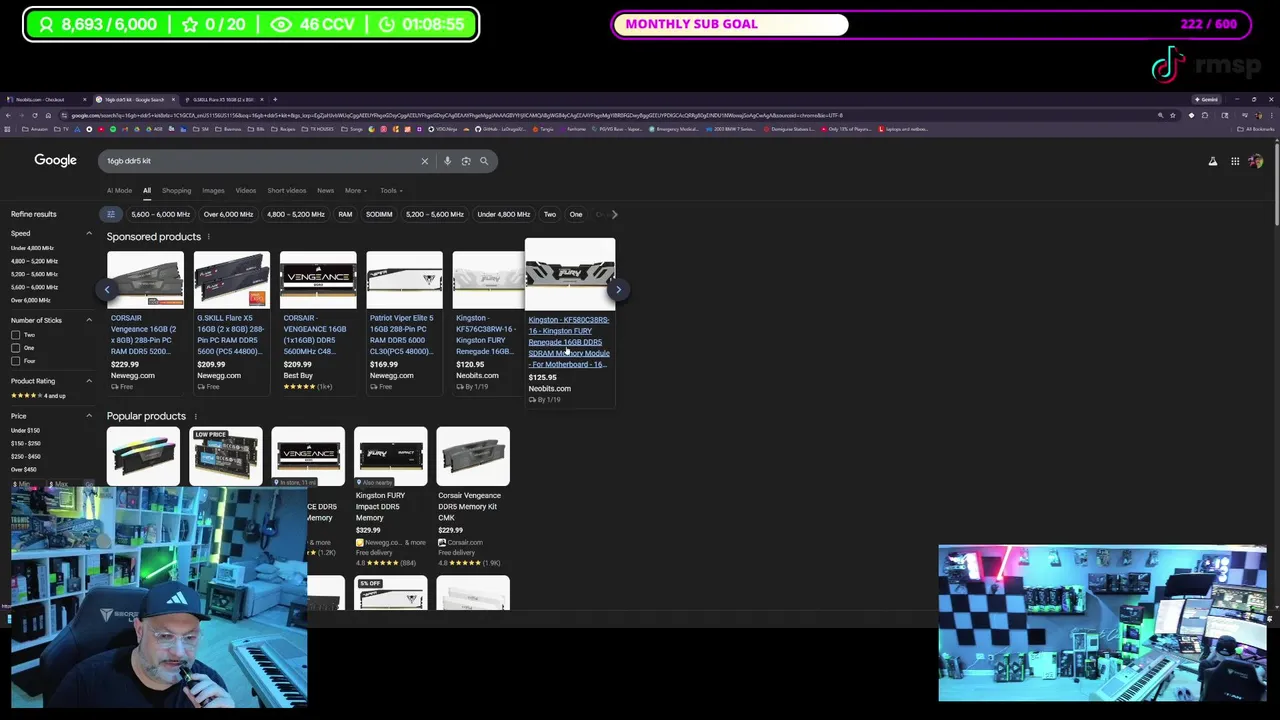Check the Four sticks checkbox
Viewport: 1280px width, 720px height.
click(x=15, y=361)
